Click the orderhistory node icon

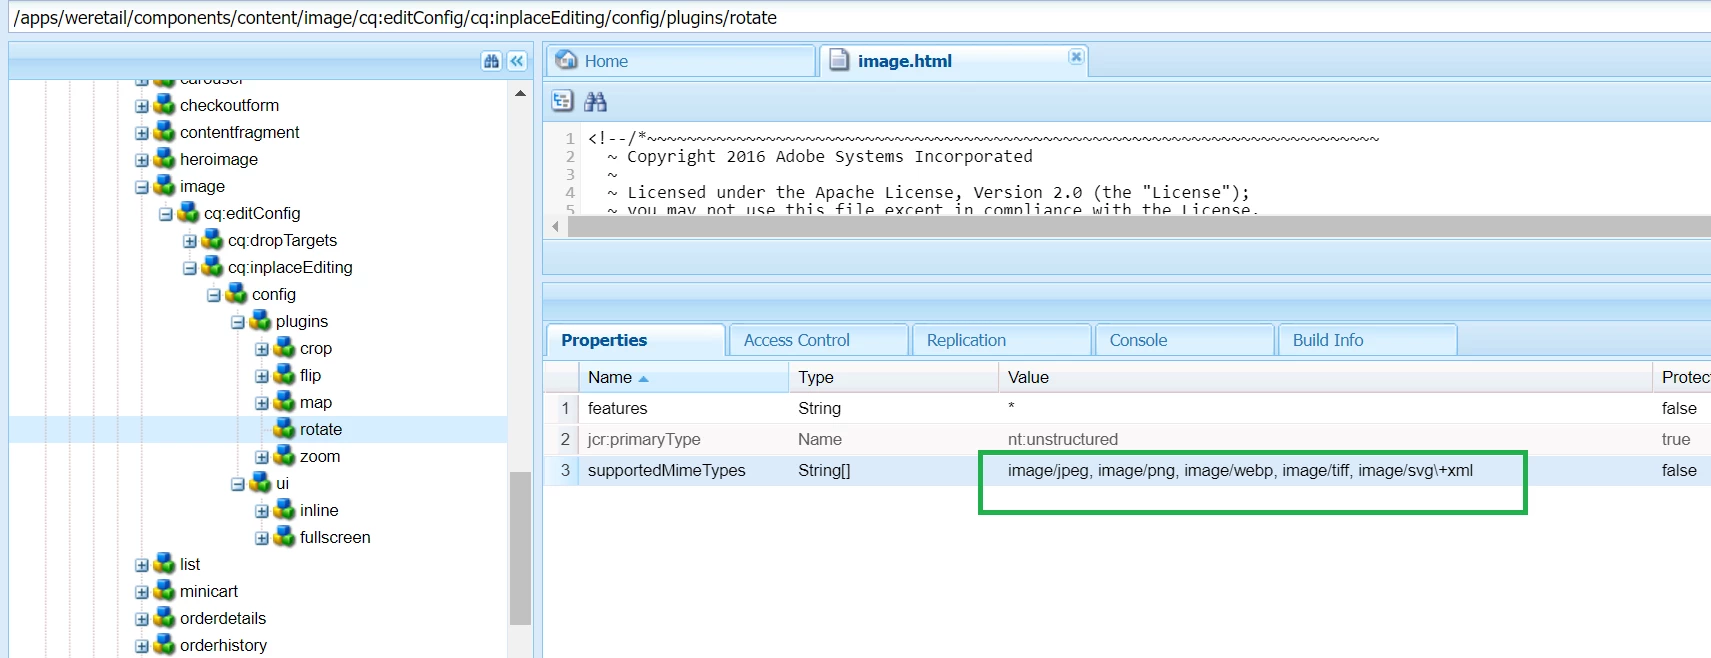165,645
